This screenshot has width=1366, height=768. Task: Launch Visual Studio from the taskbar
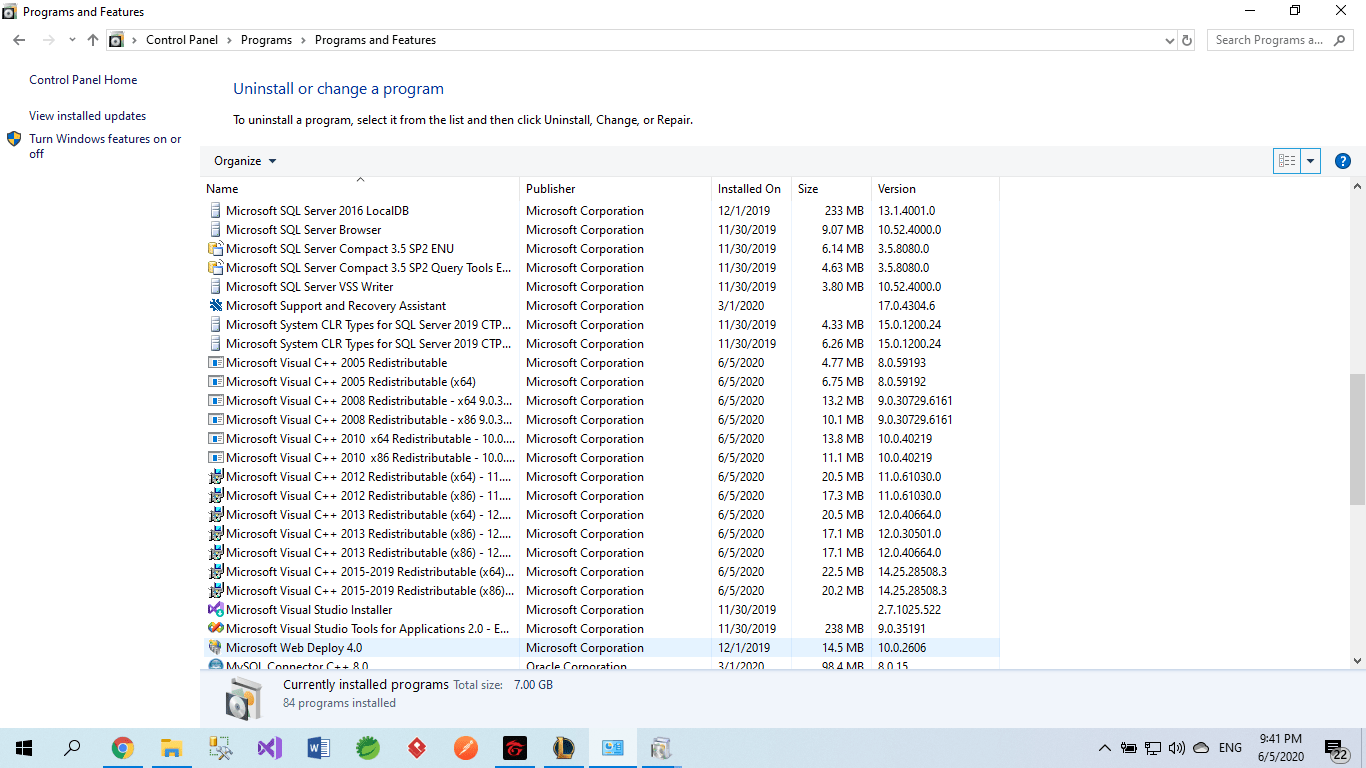270,748
